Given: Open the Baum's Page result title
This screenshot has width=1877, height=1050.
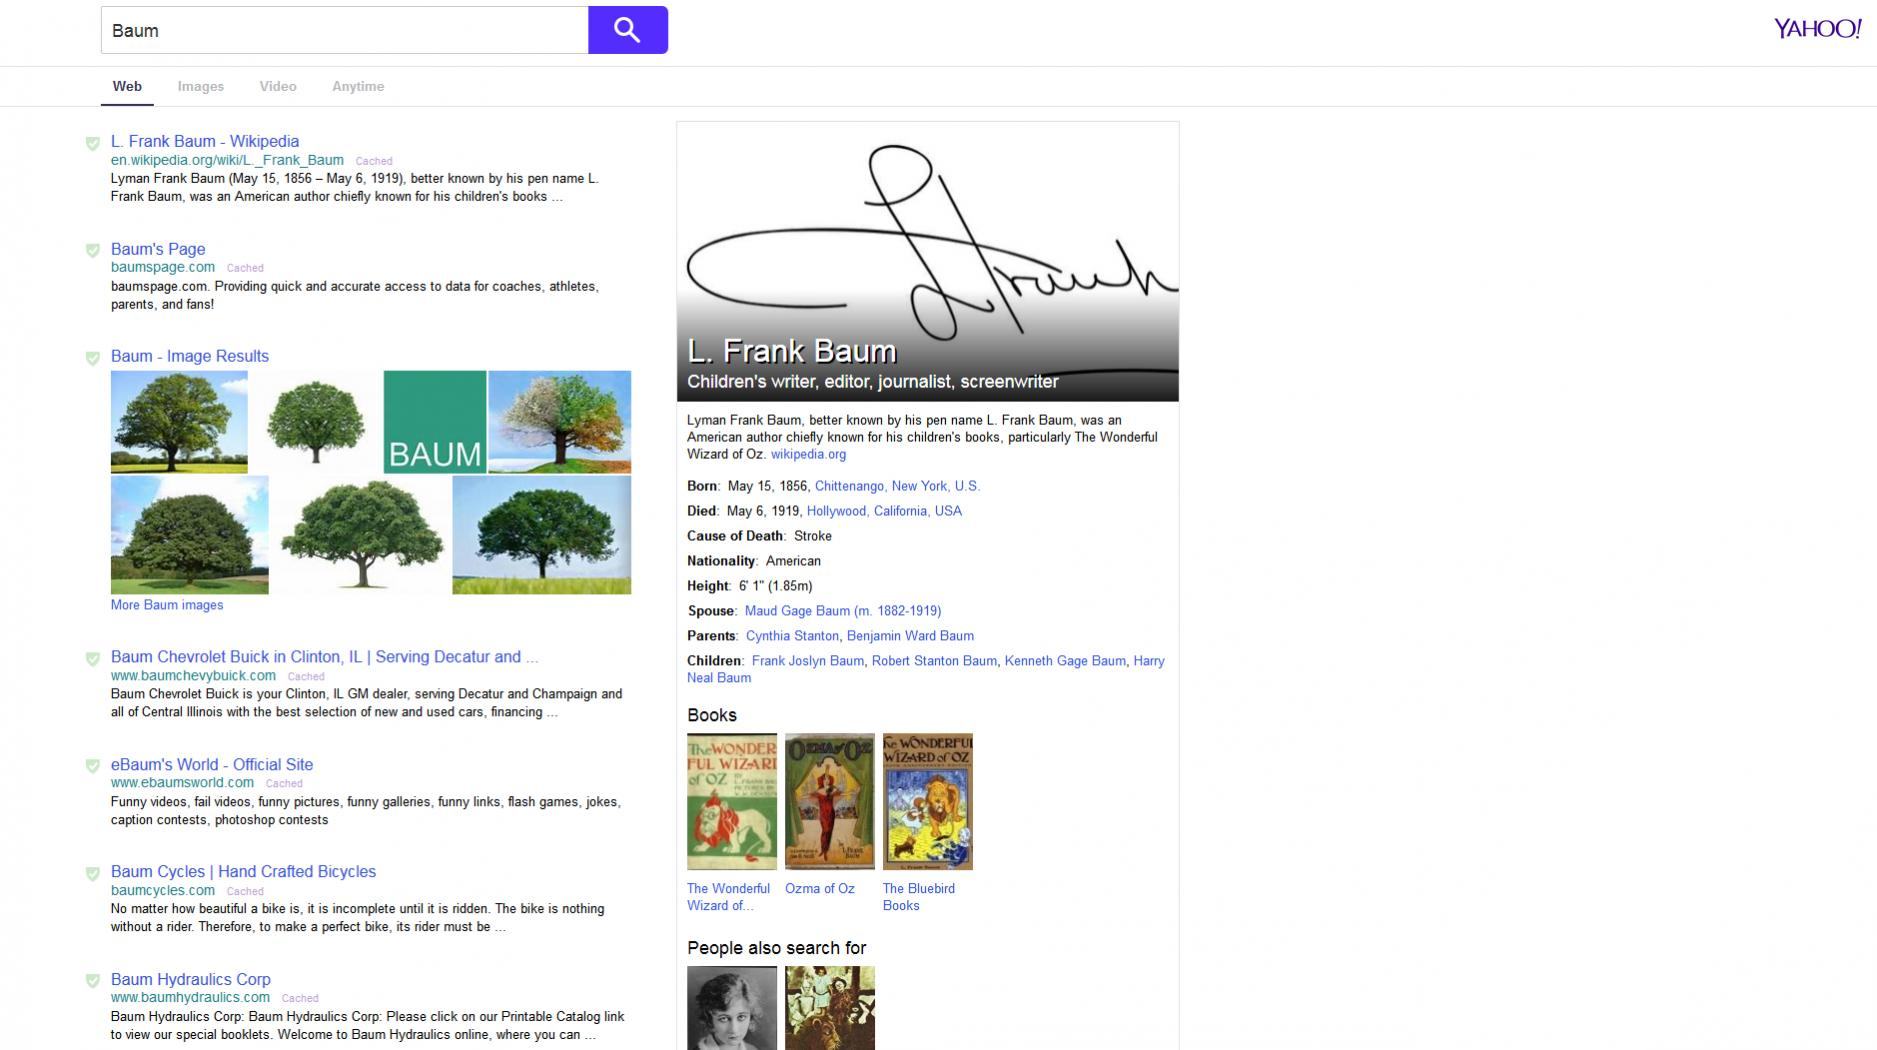Looking at the screenshot, I should [x=158, y=249].
